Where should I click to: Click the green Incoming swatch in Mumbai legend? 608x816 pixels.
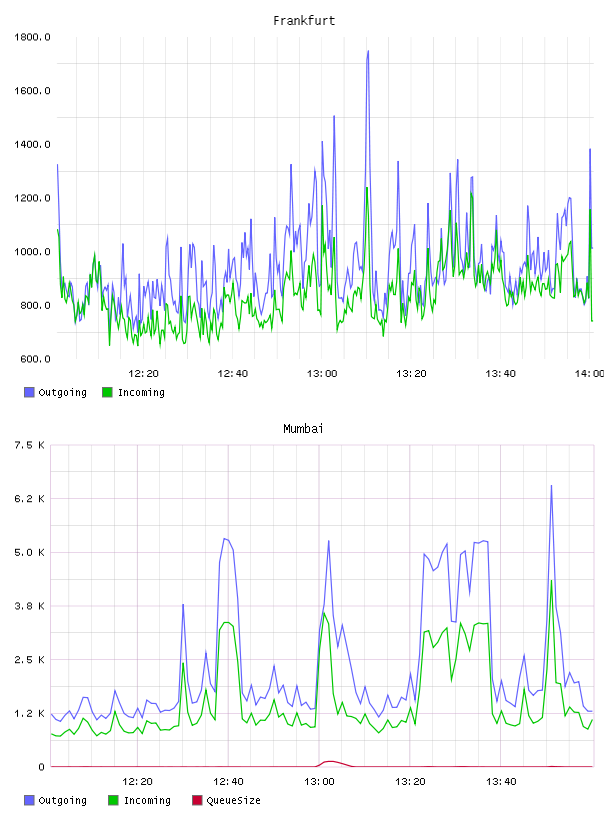tap(113, 800)
